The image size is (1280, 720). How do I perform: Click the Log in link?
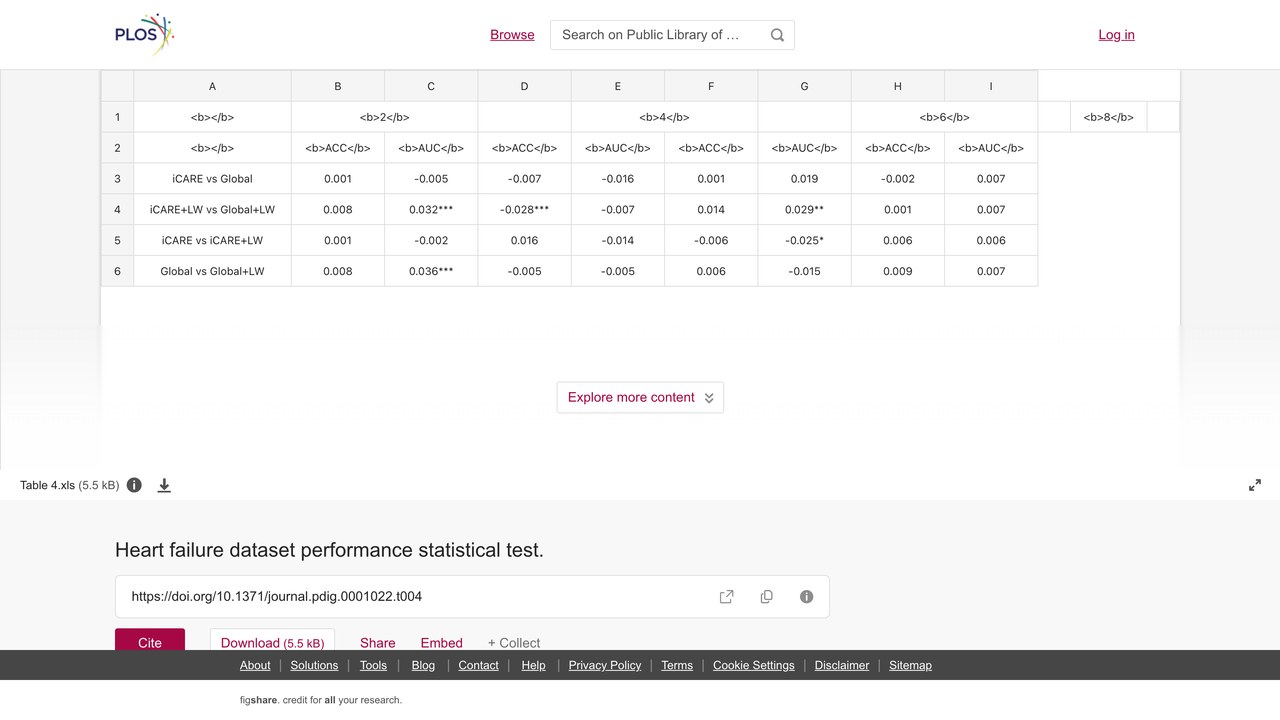pyautogui.click(x=1116, y=35)
